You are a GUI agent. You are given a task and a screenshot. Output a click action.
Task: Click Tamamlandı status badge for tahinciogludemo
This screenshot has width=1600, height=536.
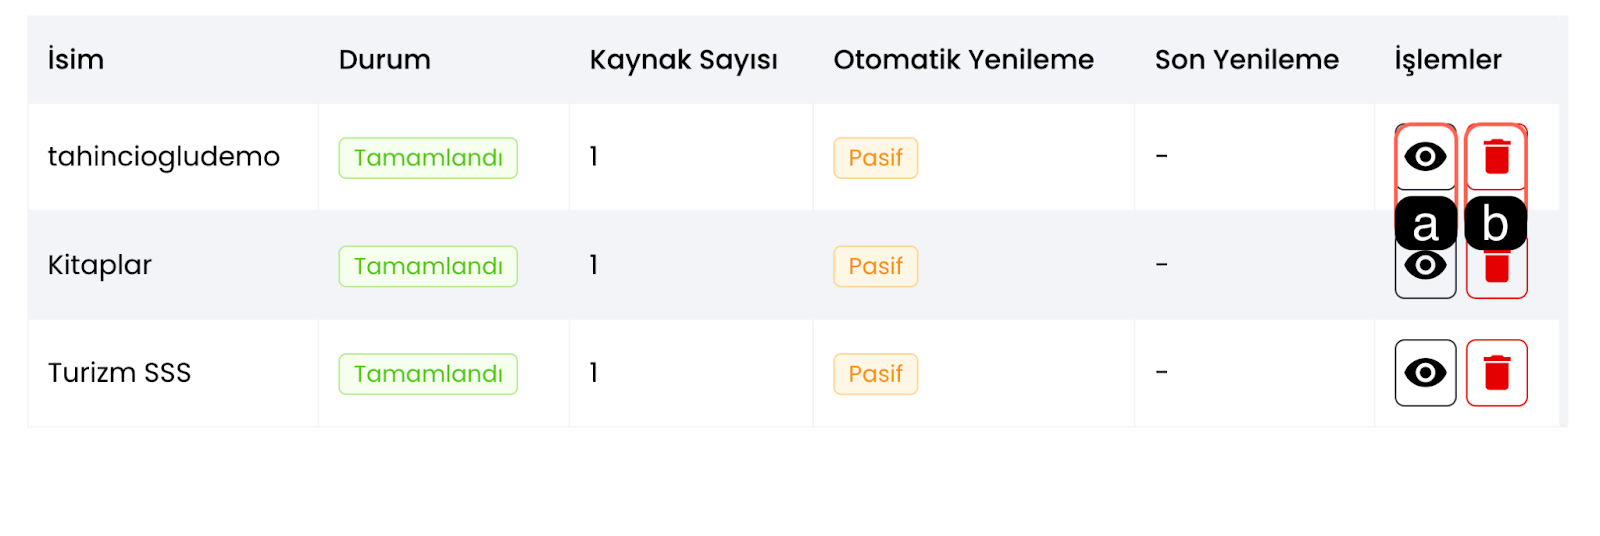(428, 158)
